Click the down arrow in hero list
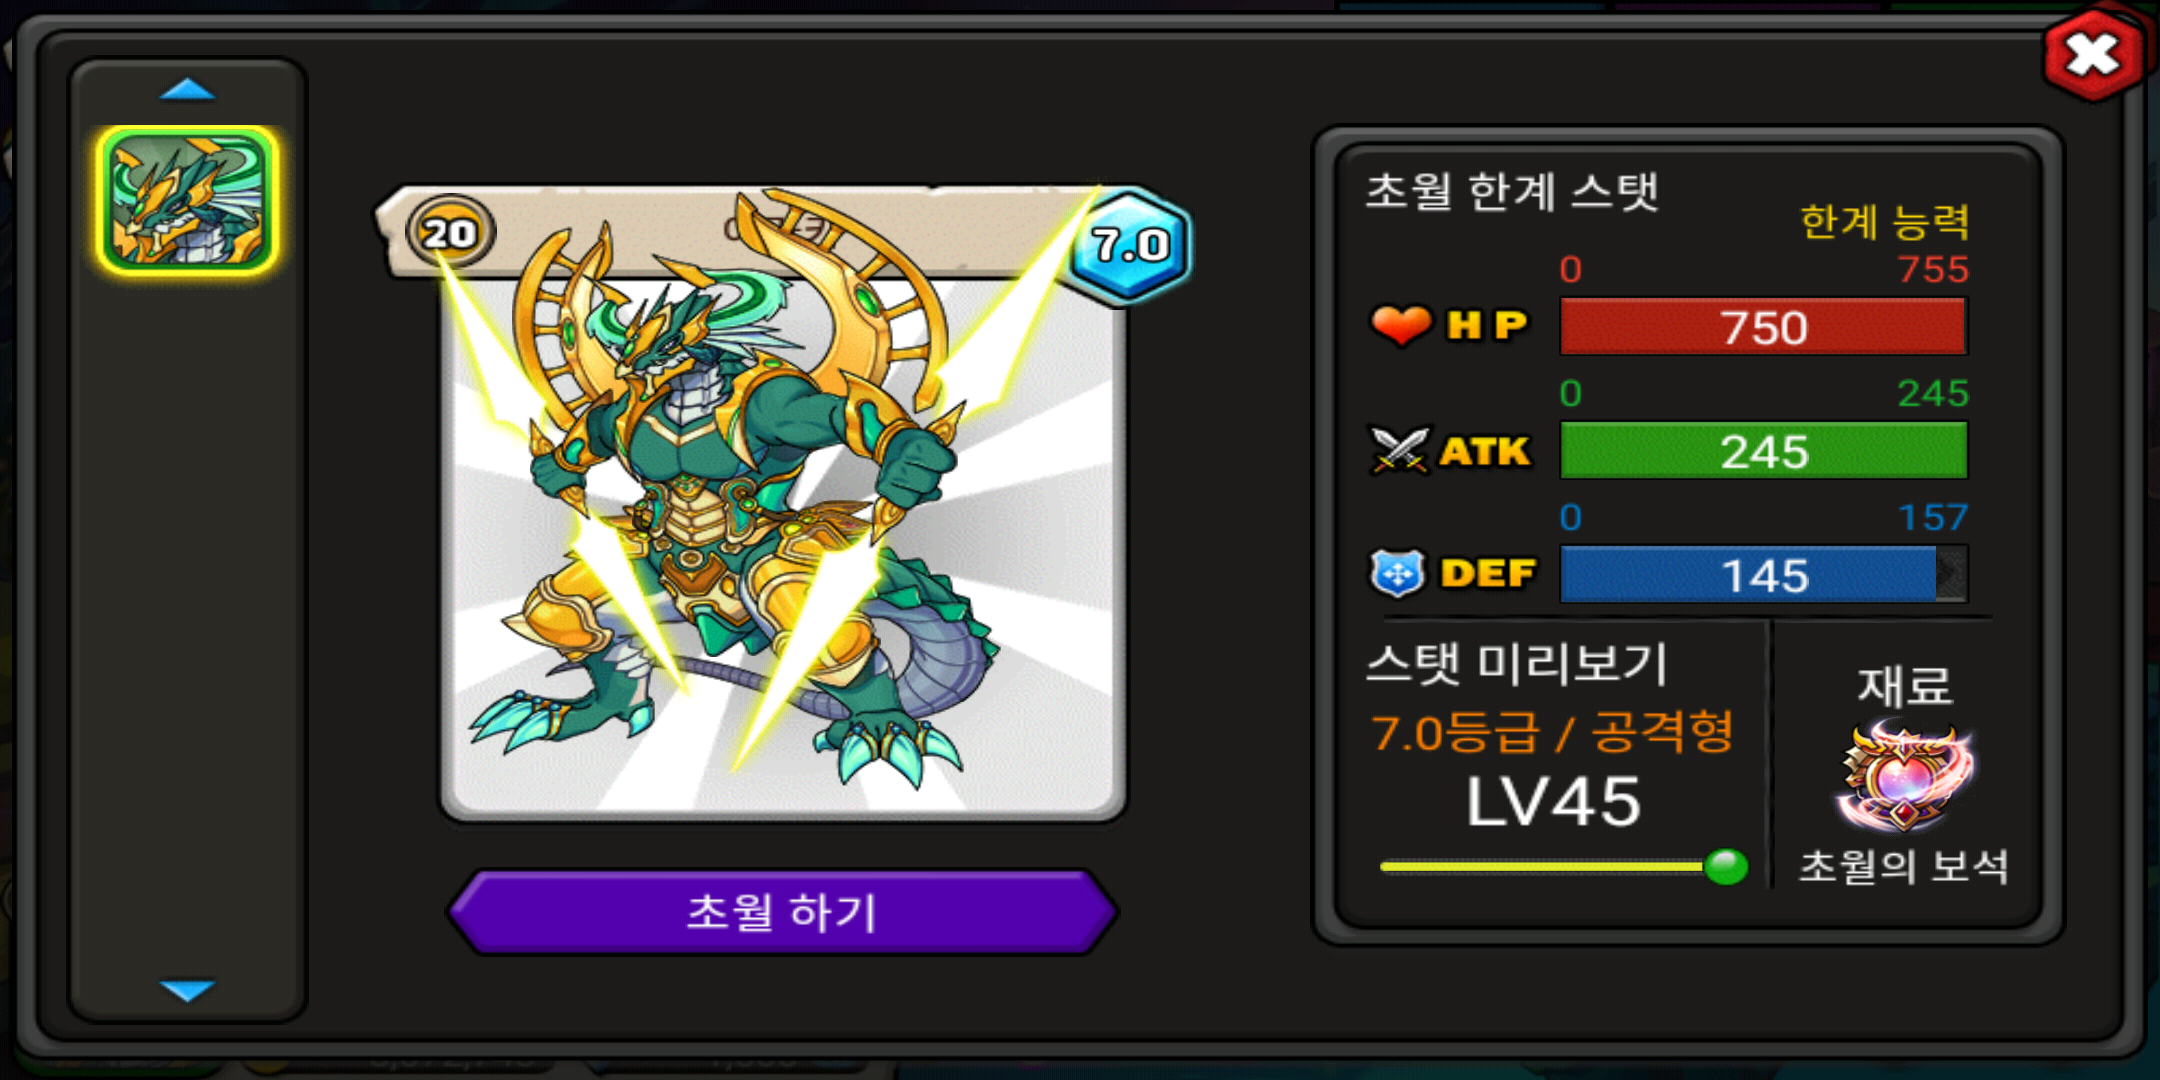The height and width of the screenshot is (1080, 2160). click(x=187, y=990)
